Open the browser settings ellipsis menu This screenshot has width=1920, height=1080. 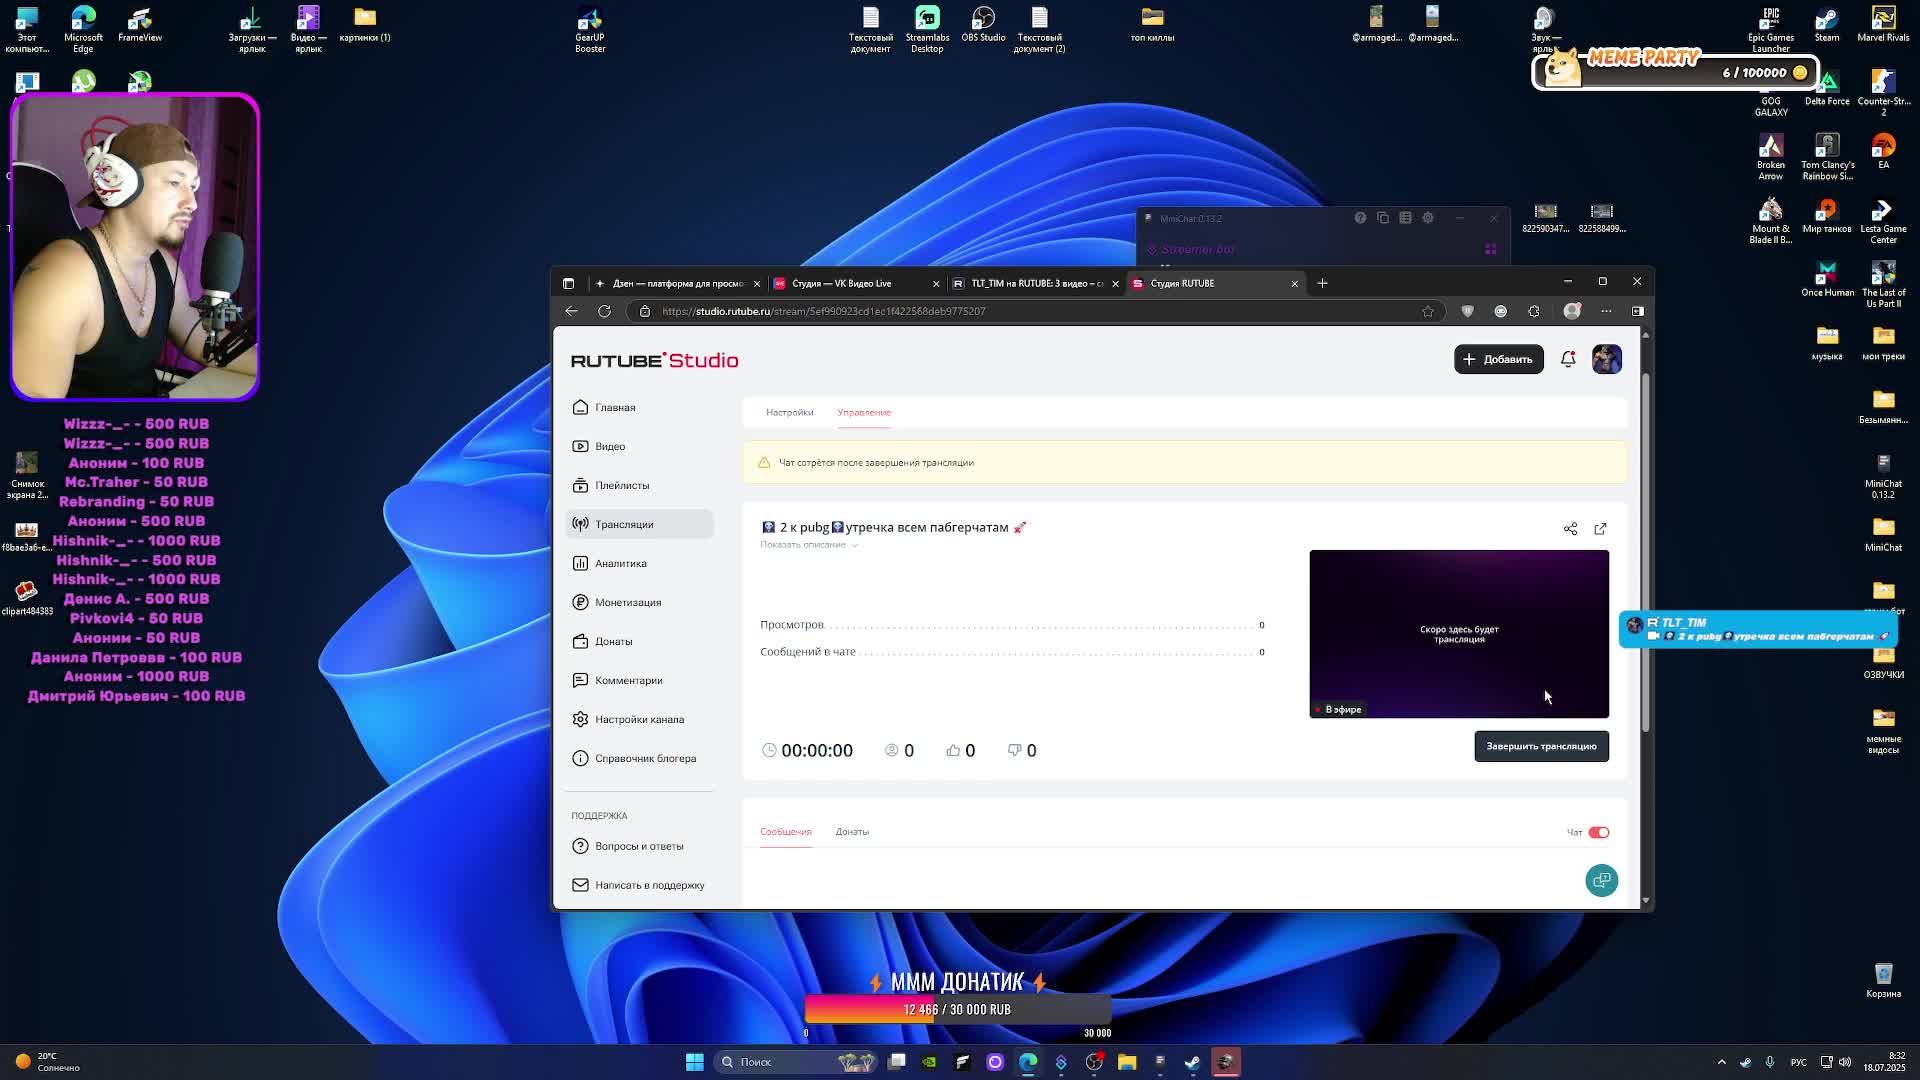coord(1606,311)
